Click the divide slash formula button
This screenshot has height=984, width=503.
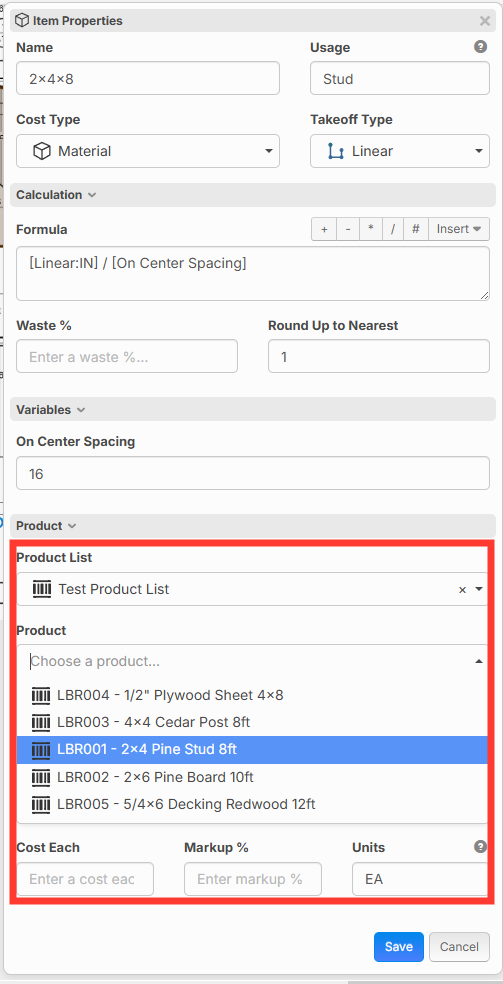393,229
